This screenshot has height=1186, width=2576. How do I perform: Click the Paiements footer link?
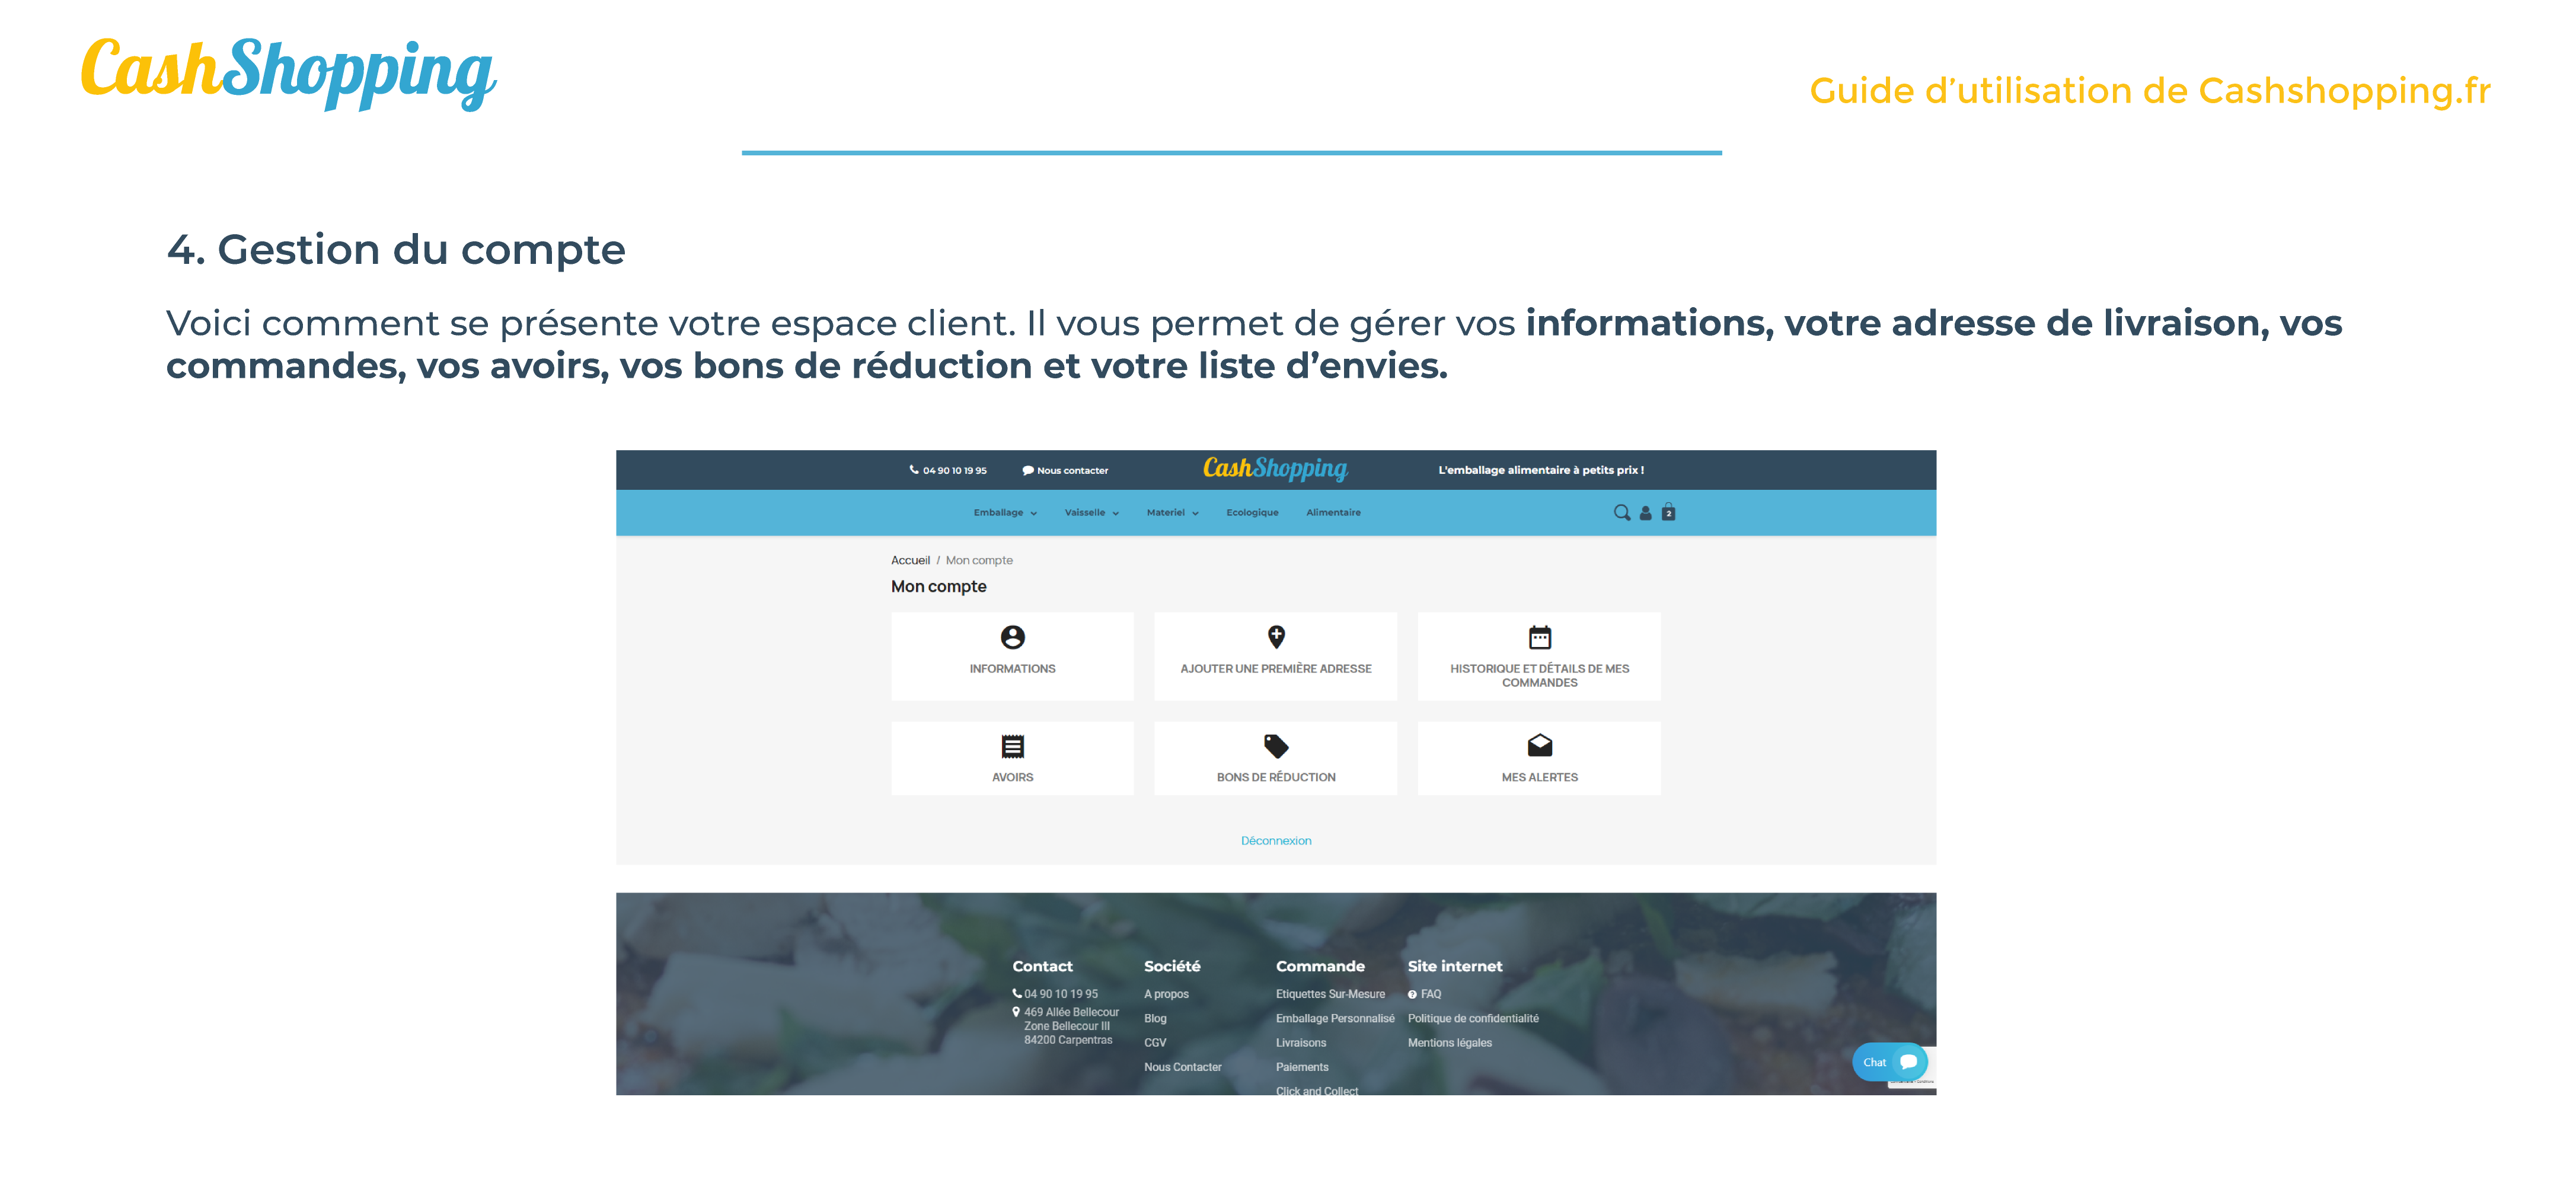[1302, 1067]
